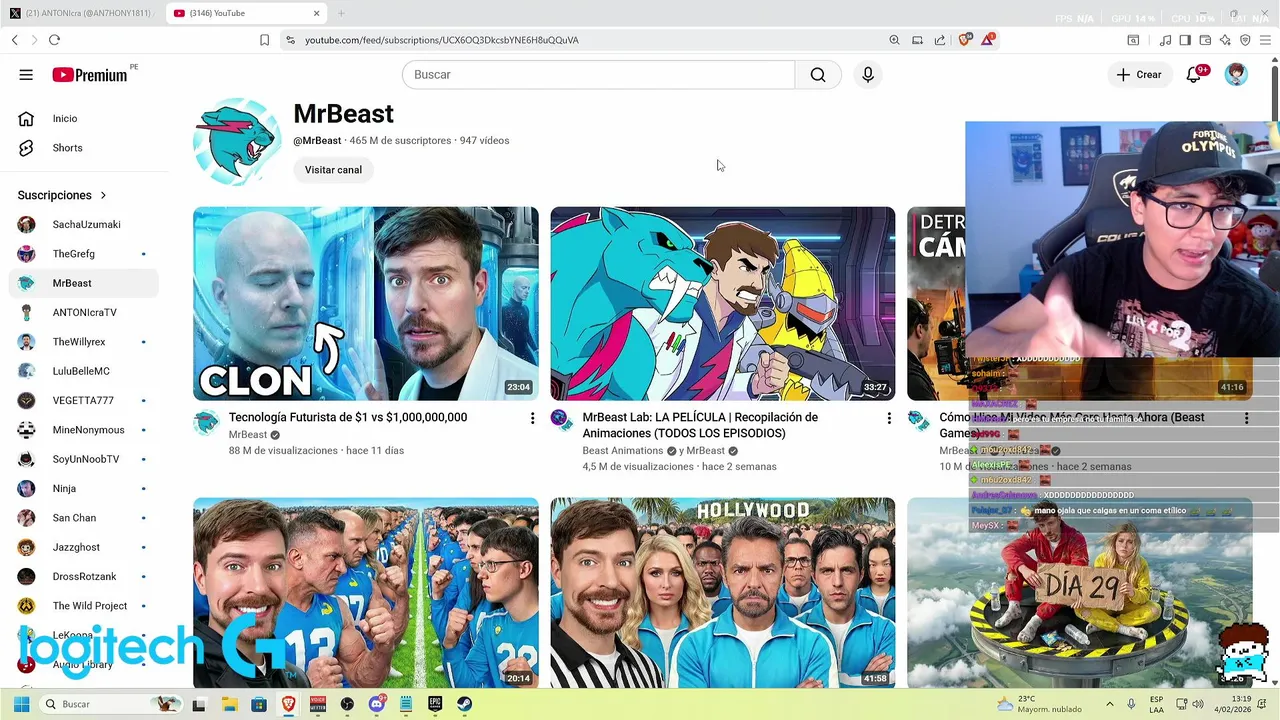Show hidden system tray icons
Screen dimensions: 1280x720
tap(1109, 704)
